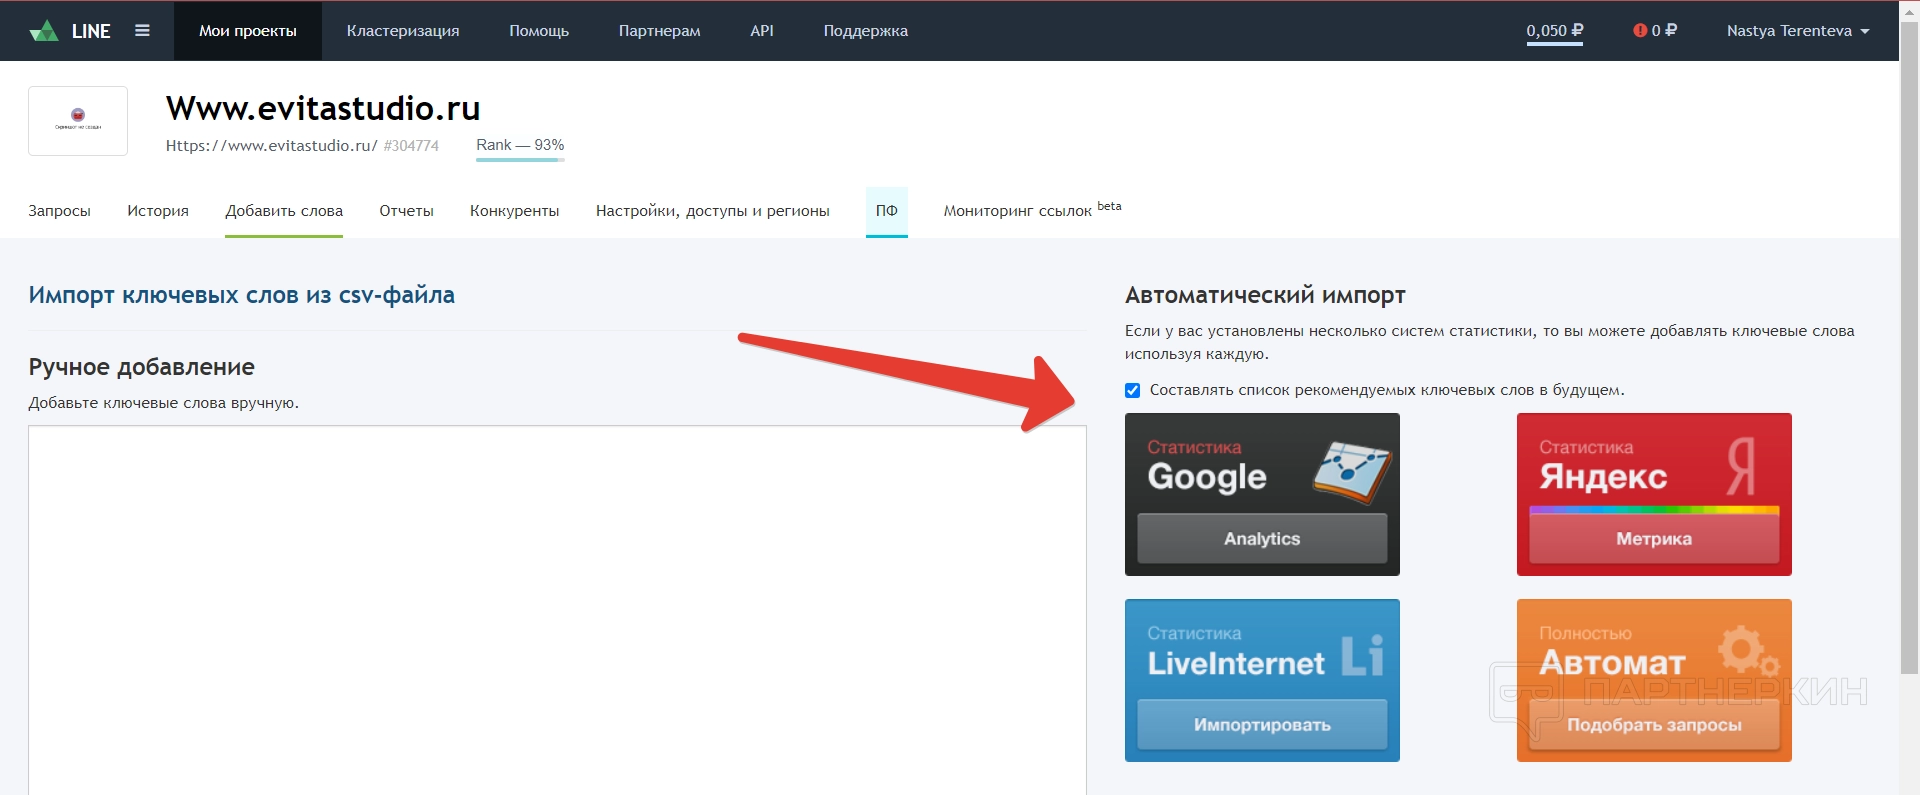Open the Поддержка menu item
This screenshot has width=1920, height=795.
pyautogui.click(x=866, y=31)
